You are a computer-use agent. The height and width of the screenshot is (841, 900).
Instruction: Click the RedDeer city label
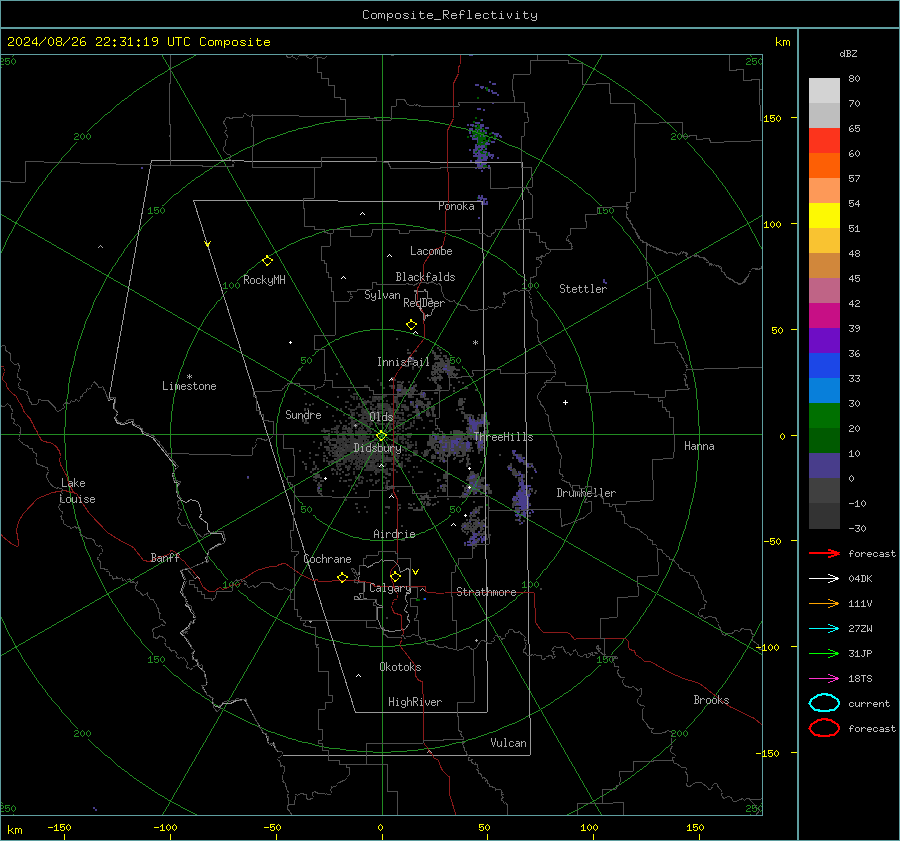coord(424,303)
